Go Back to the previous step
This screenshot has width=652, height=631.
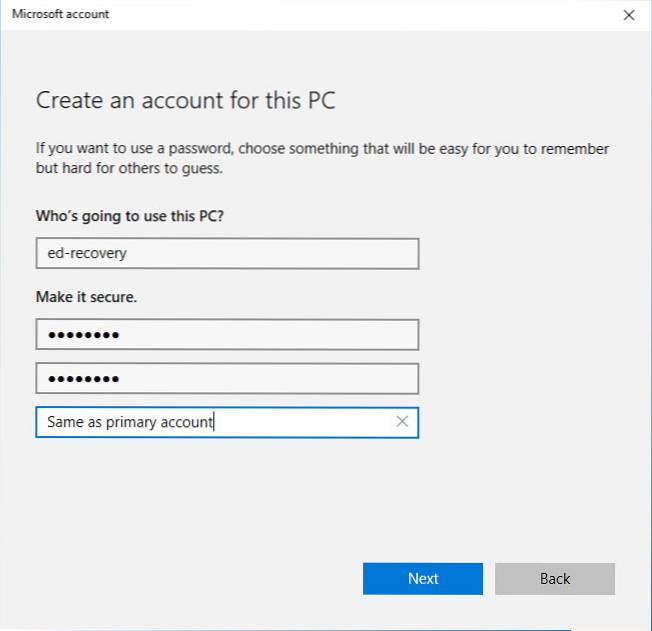554,578
